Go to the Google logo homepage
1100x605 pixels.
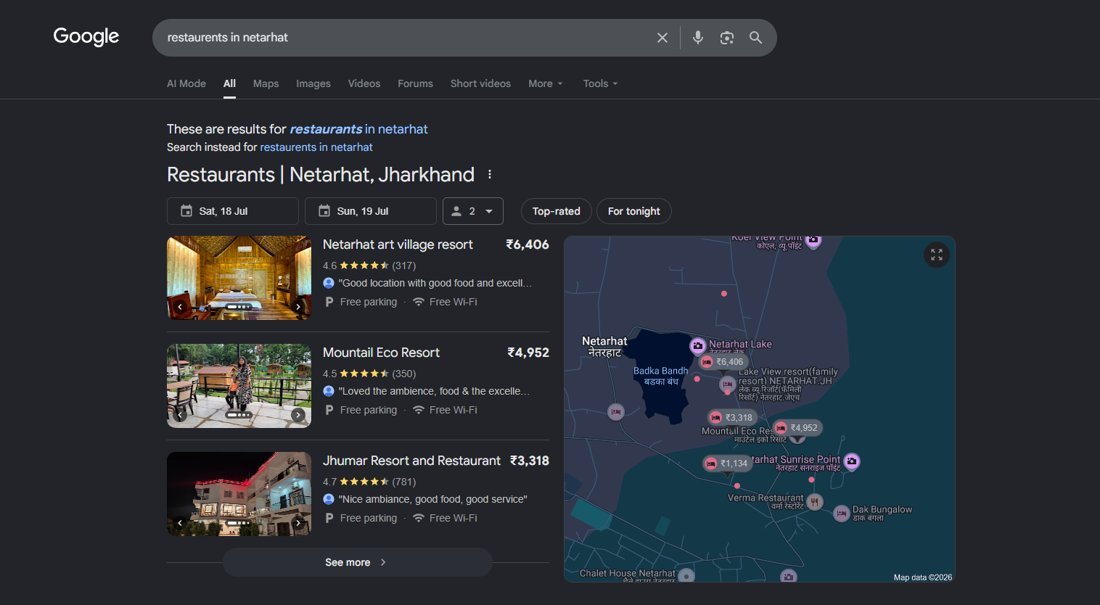pos(86,36)
